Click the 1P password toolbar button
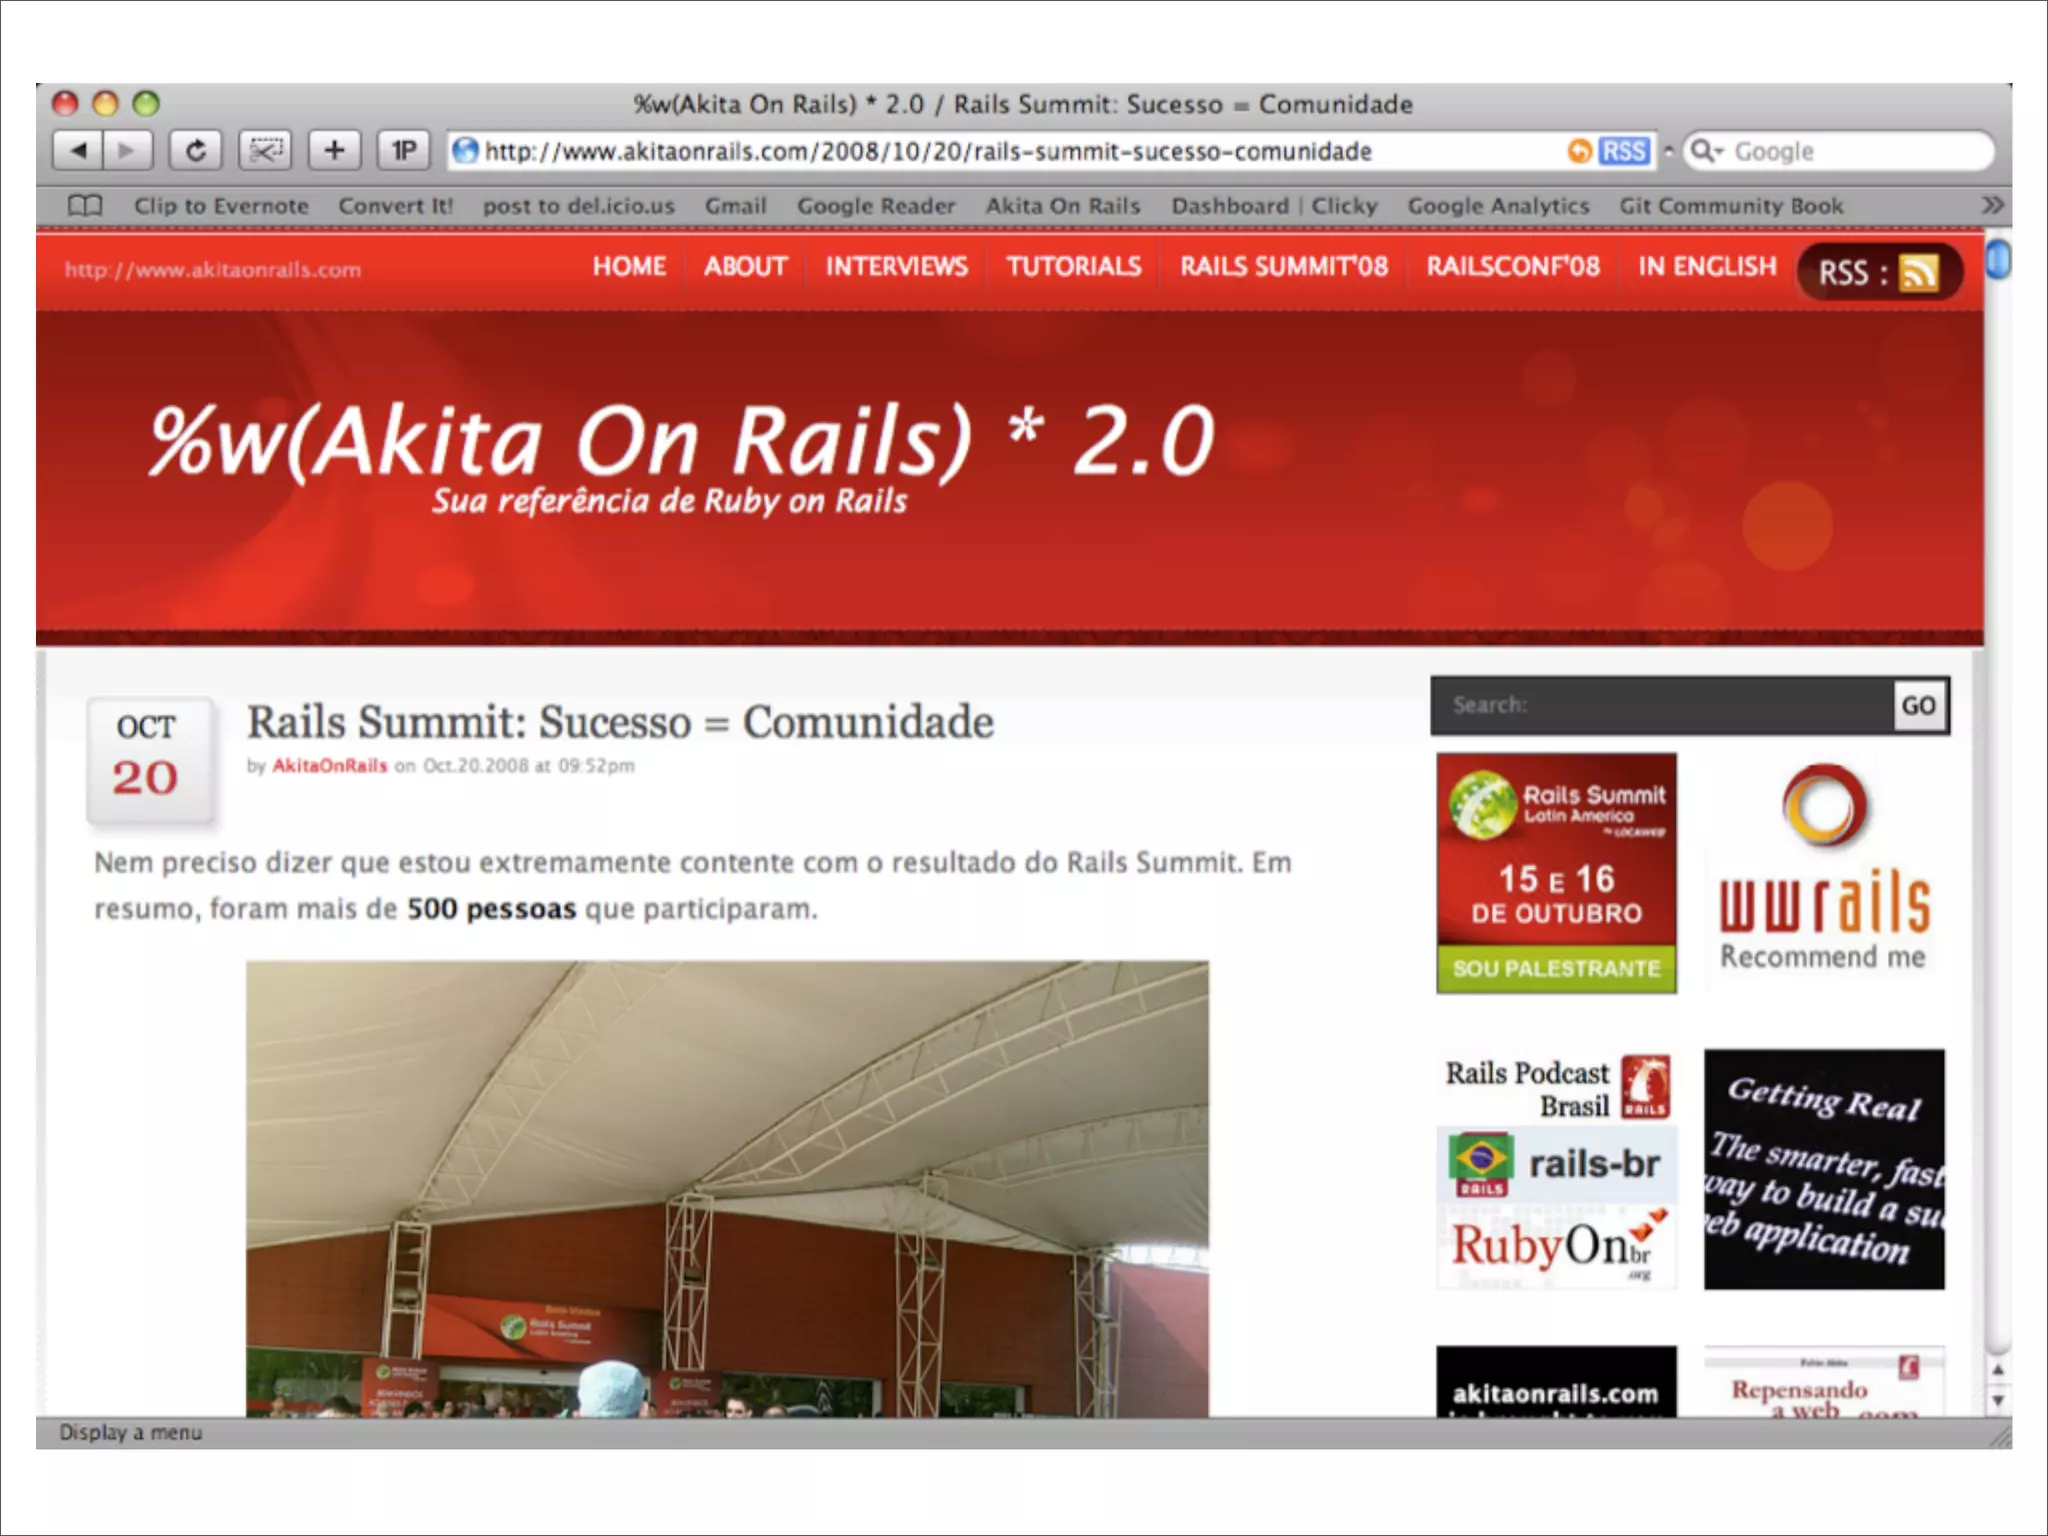Screen dimensions: 2048x1536 tap(403, 151)
